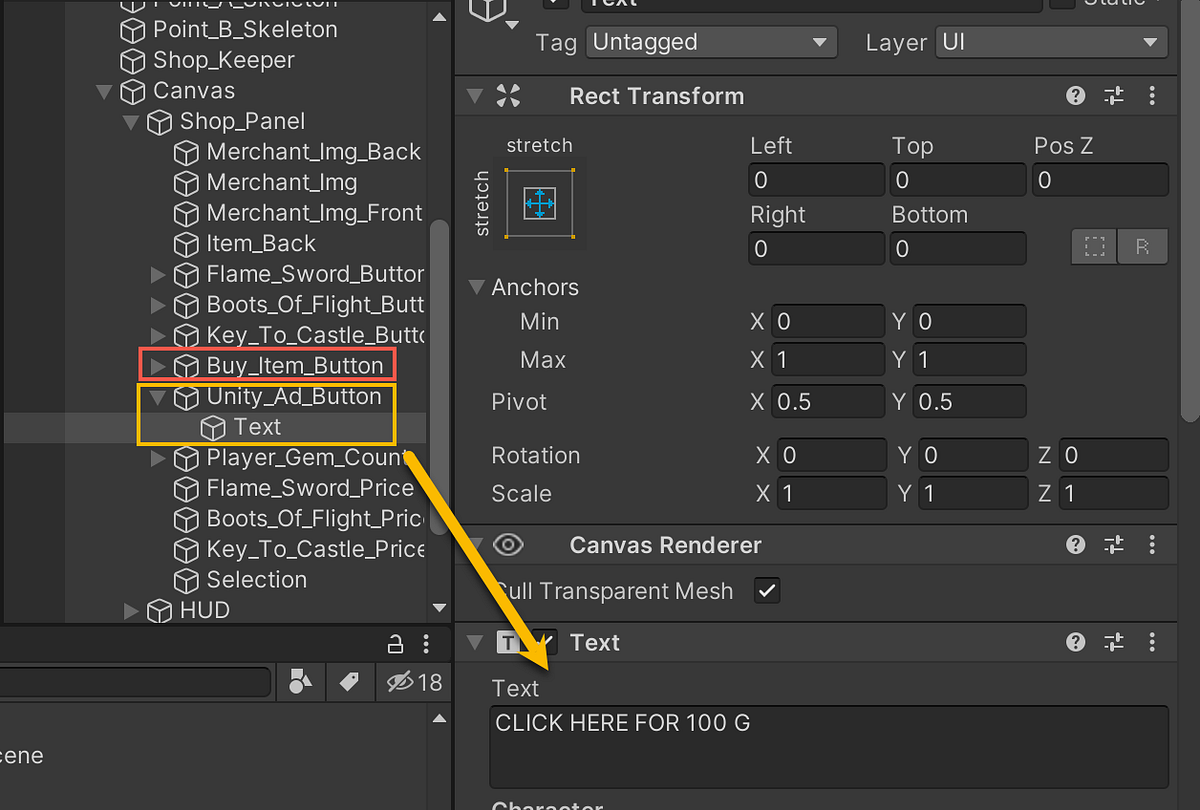
Task: Click the unlocked padlock icon
Action: (x=395, y=644)
